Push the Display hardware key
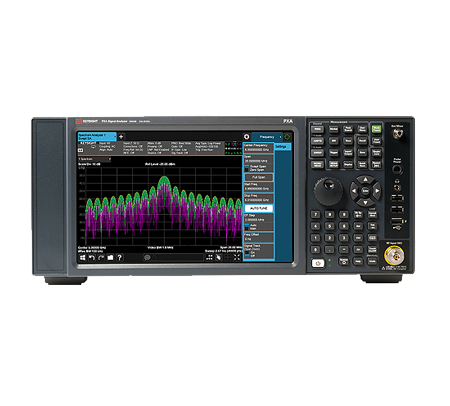Screen dimensions: 450x406 point(348,164)
